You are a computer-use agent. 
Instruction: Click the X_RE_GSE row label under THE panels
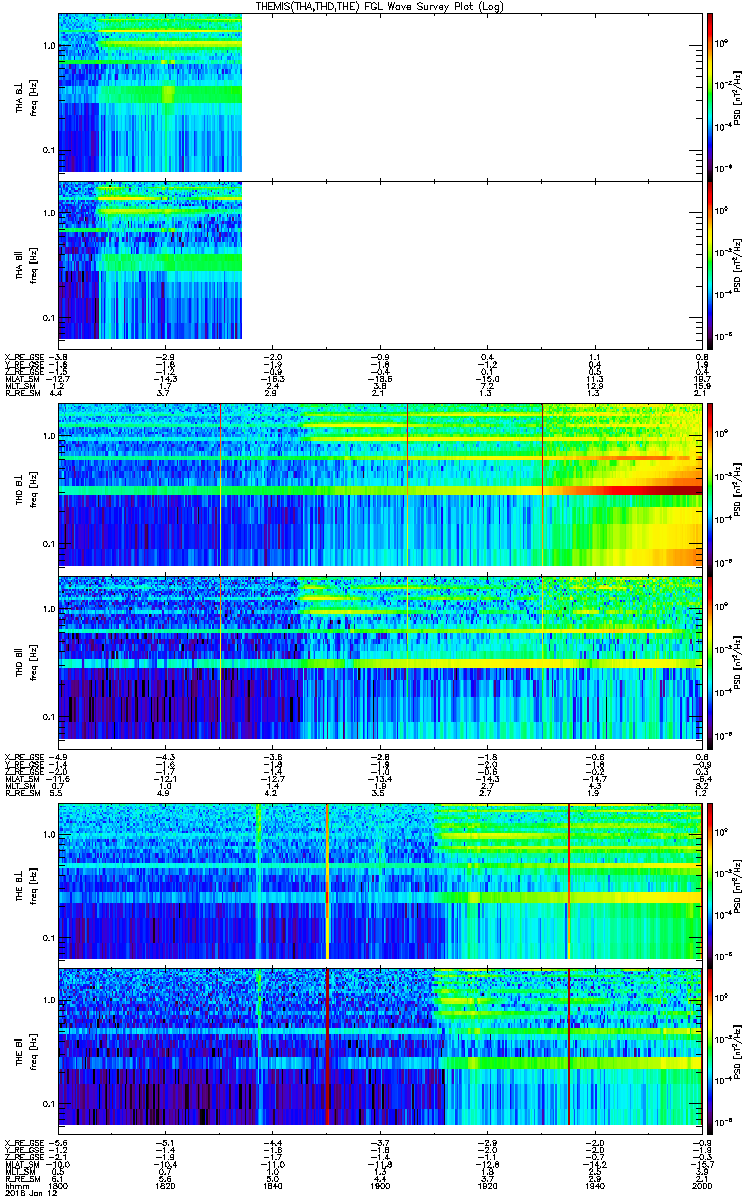(22, 1143)
